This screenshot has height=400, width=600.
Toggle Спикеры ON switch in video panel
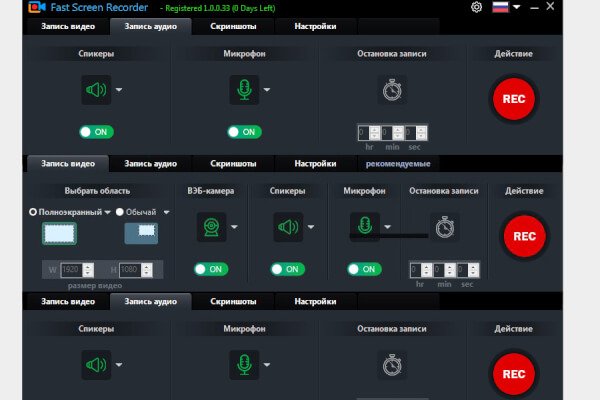(x=288, y=269)
